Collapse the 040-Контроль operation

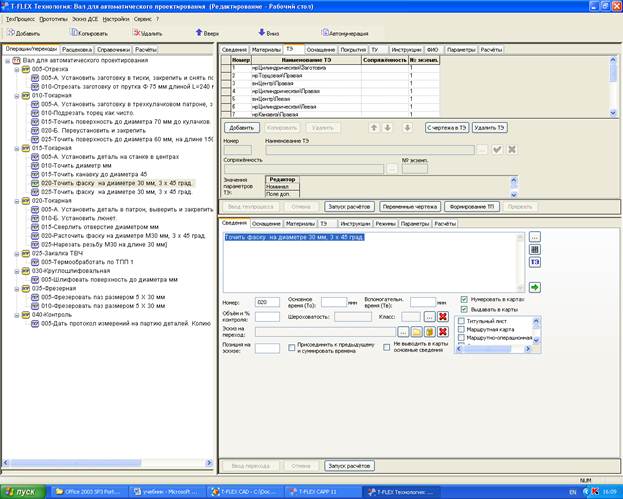(17, 315)
